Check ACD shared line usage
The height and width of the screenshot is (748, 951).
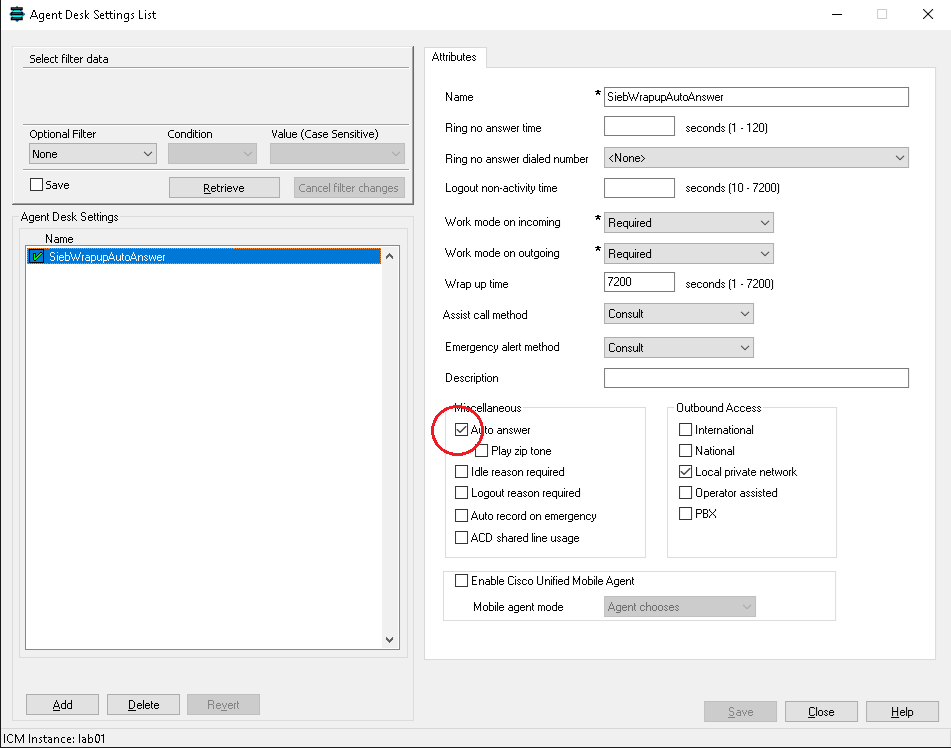462,537
